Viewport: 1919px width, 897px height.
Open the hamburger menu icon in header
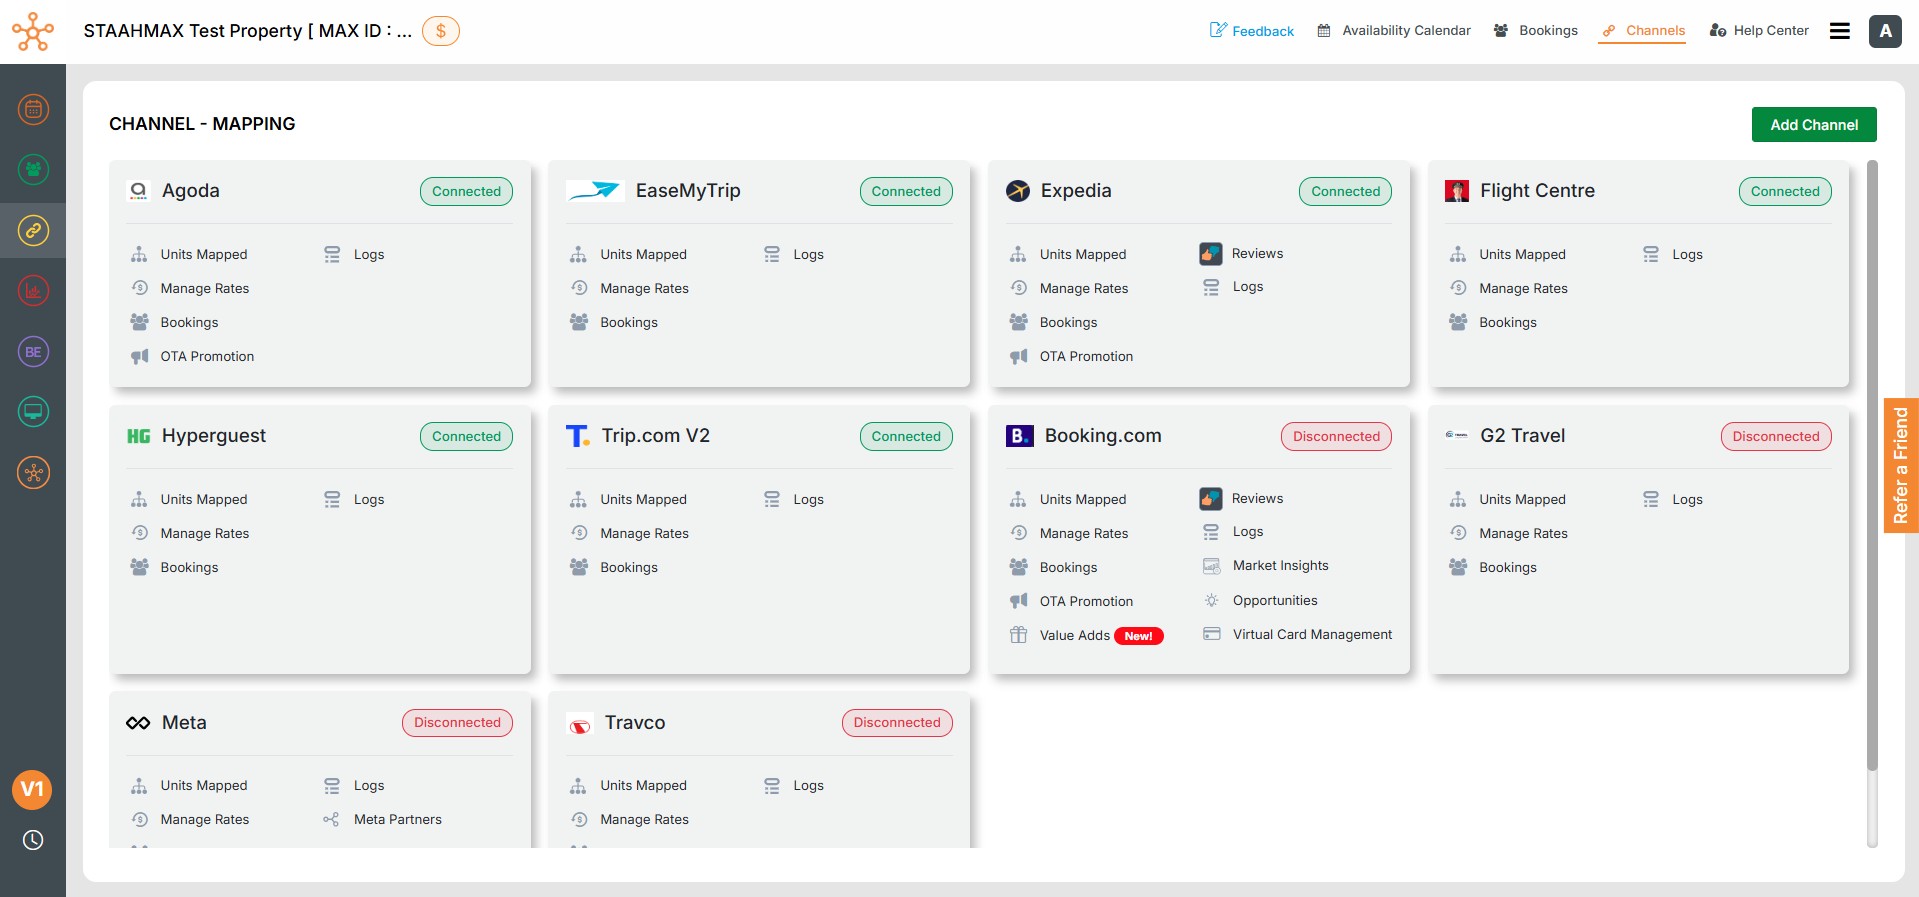coord(1840,31)
